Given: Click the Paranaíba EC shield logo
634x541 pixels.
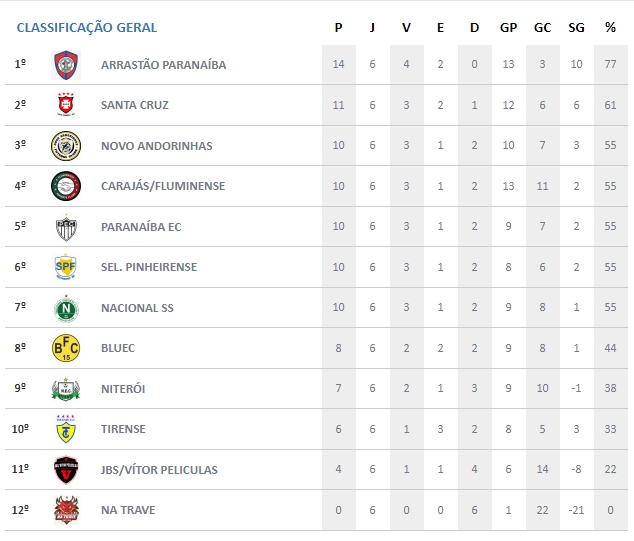Looking at the screenshot, I should coord(65,227).
